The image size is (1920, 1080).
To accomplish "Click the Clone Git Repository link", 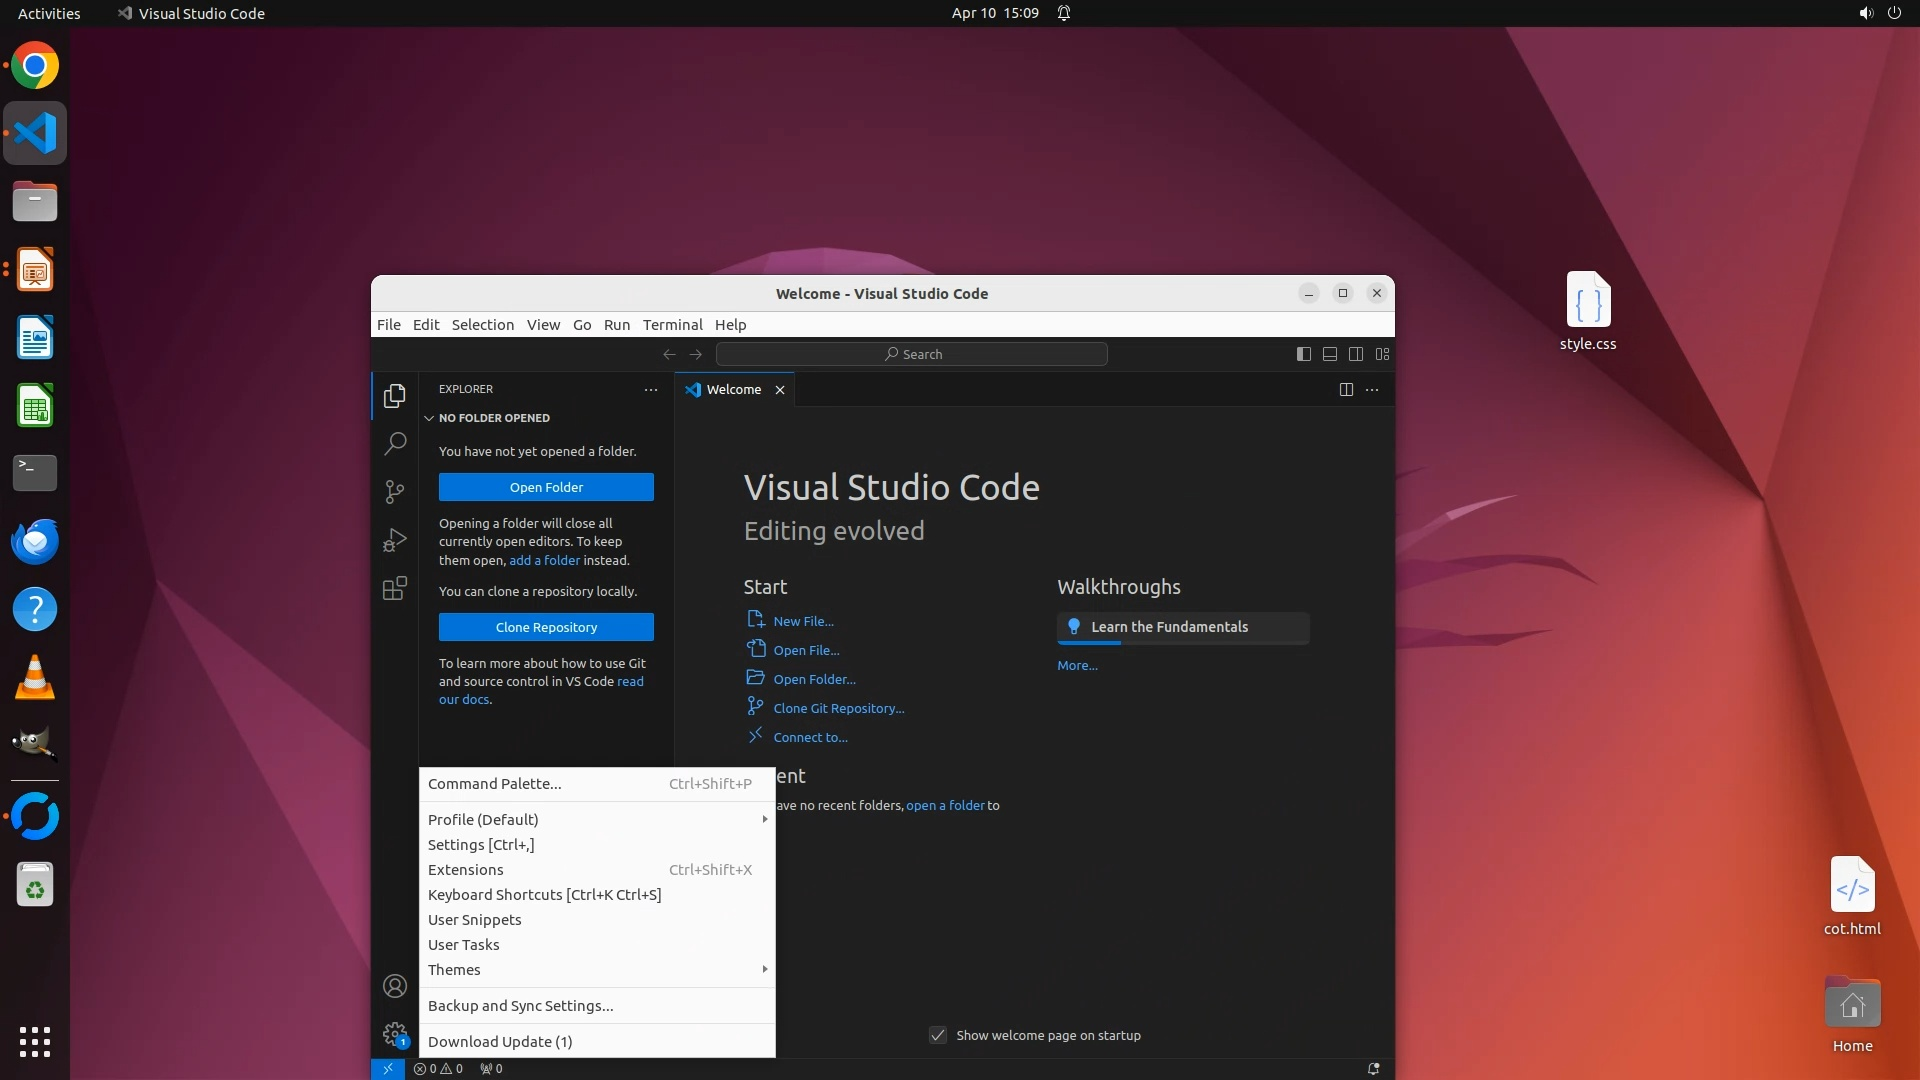I will (838, 708).
